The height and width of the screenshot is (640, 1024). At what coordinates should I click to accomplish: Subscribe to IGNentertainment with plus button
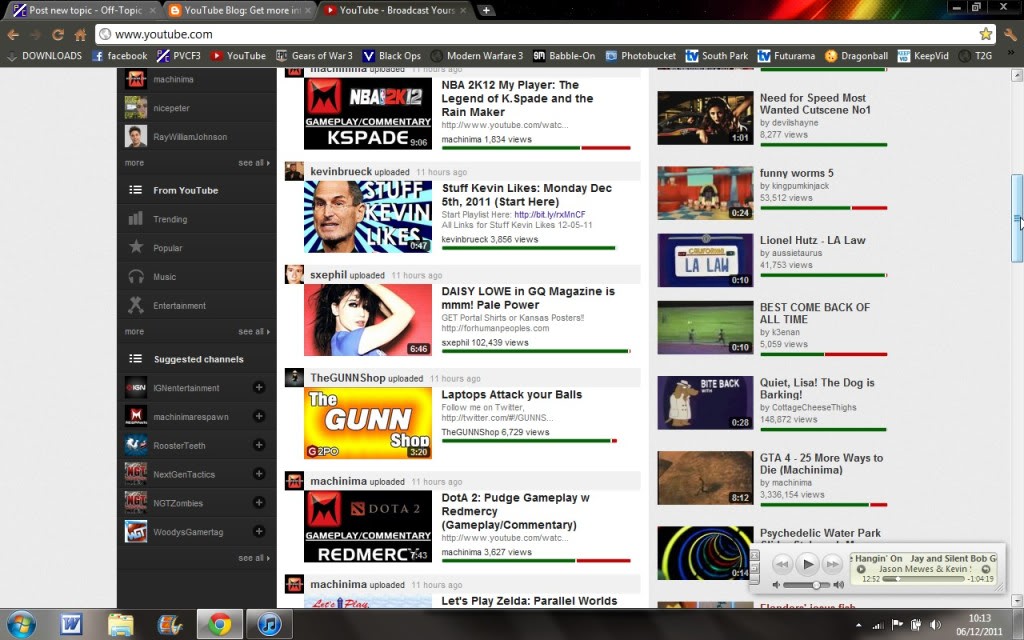tap(259, 387)
